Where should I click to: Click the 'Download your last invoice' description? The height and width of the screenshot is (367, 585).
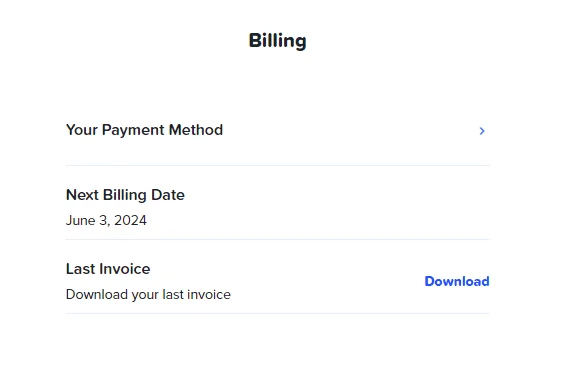point(148,295)
